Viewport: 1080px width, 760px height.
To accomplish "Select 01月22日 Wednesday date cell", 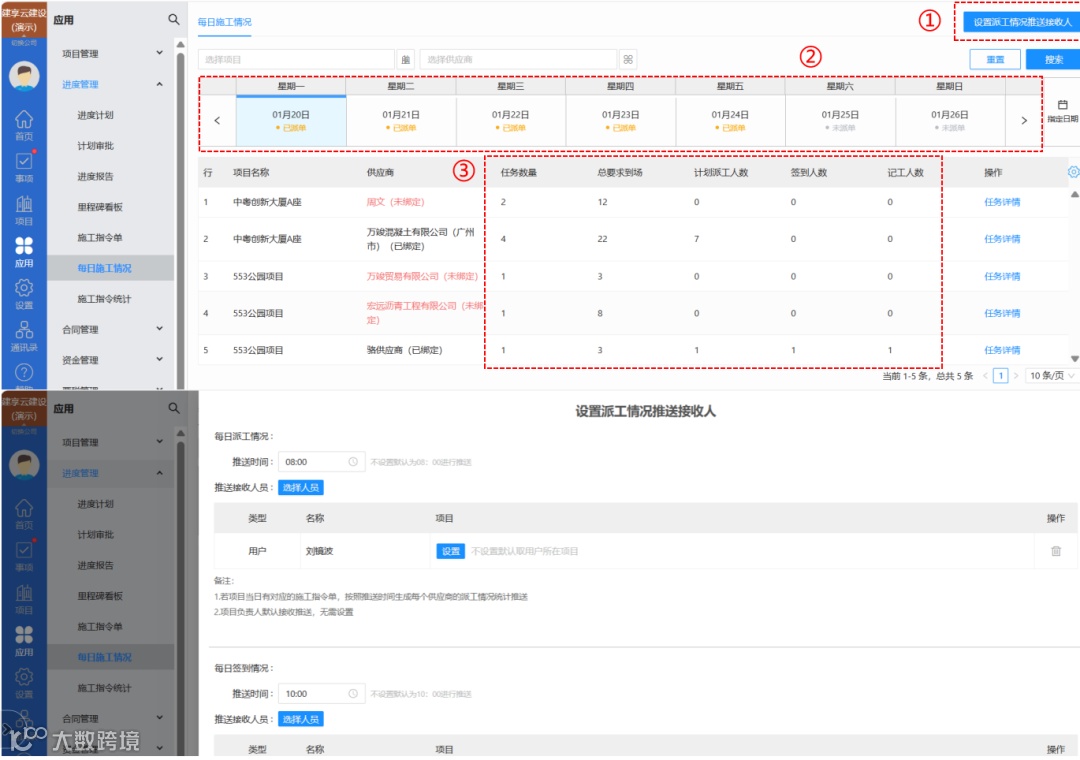I will 510,121.
